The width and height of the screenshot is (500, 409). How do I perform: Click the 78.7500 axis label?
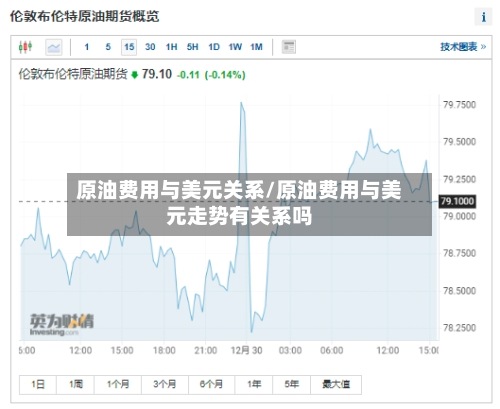(x=459, y=253)
